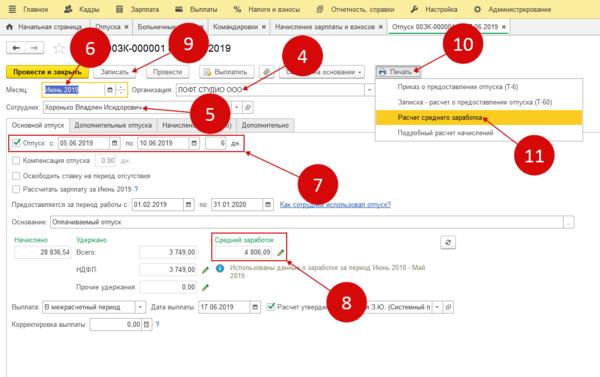The width and height of the screenshot is (600, 377).
Task: Expand the Выплата dropdown
Action: coord(140,307)
